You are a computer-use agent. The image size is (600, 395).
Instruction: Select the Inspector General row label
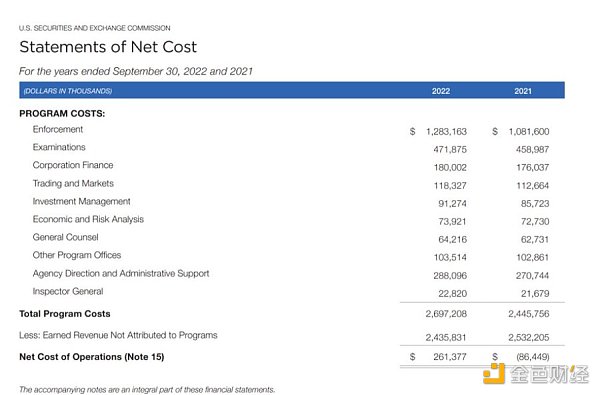coord(68,292)
